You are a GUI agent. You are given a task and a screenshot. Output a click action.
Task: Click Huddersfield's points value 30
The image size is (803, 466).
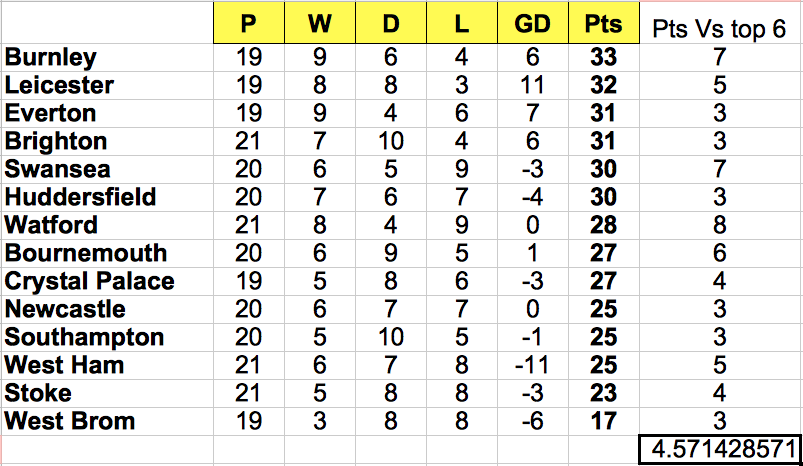pyautogui.click(x=604, y=198)
